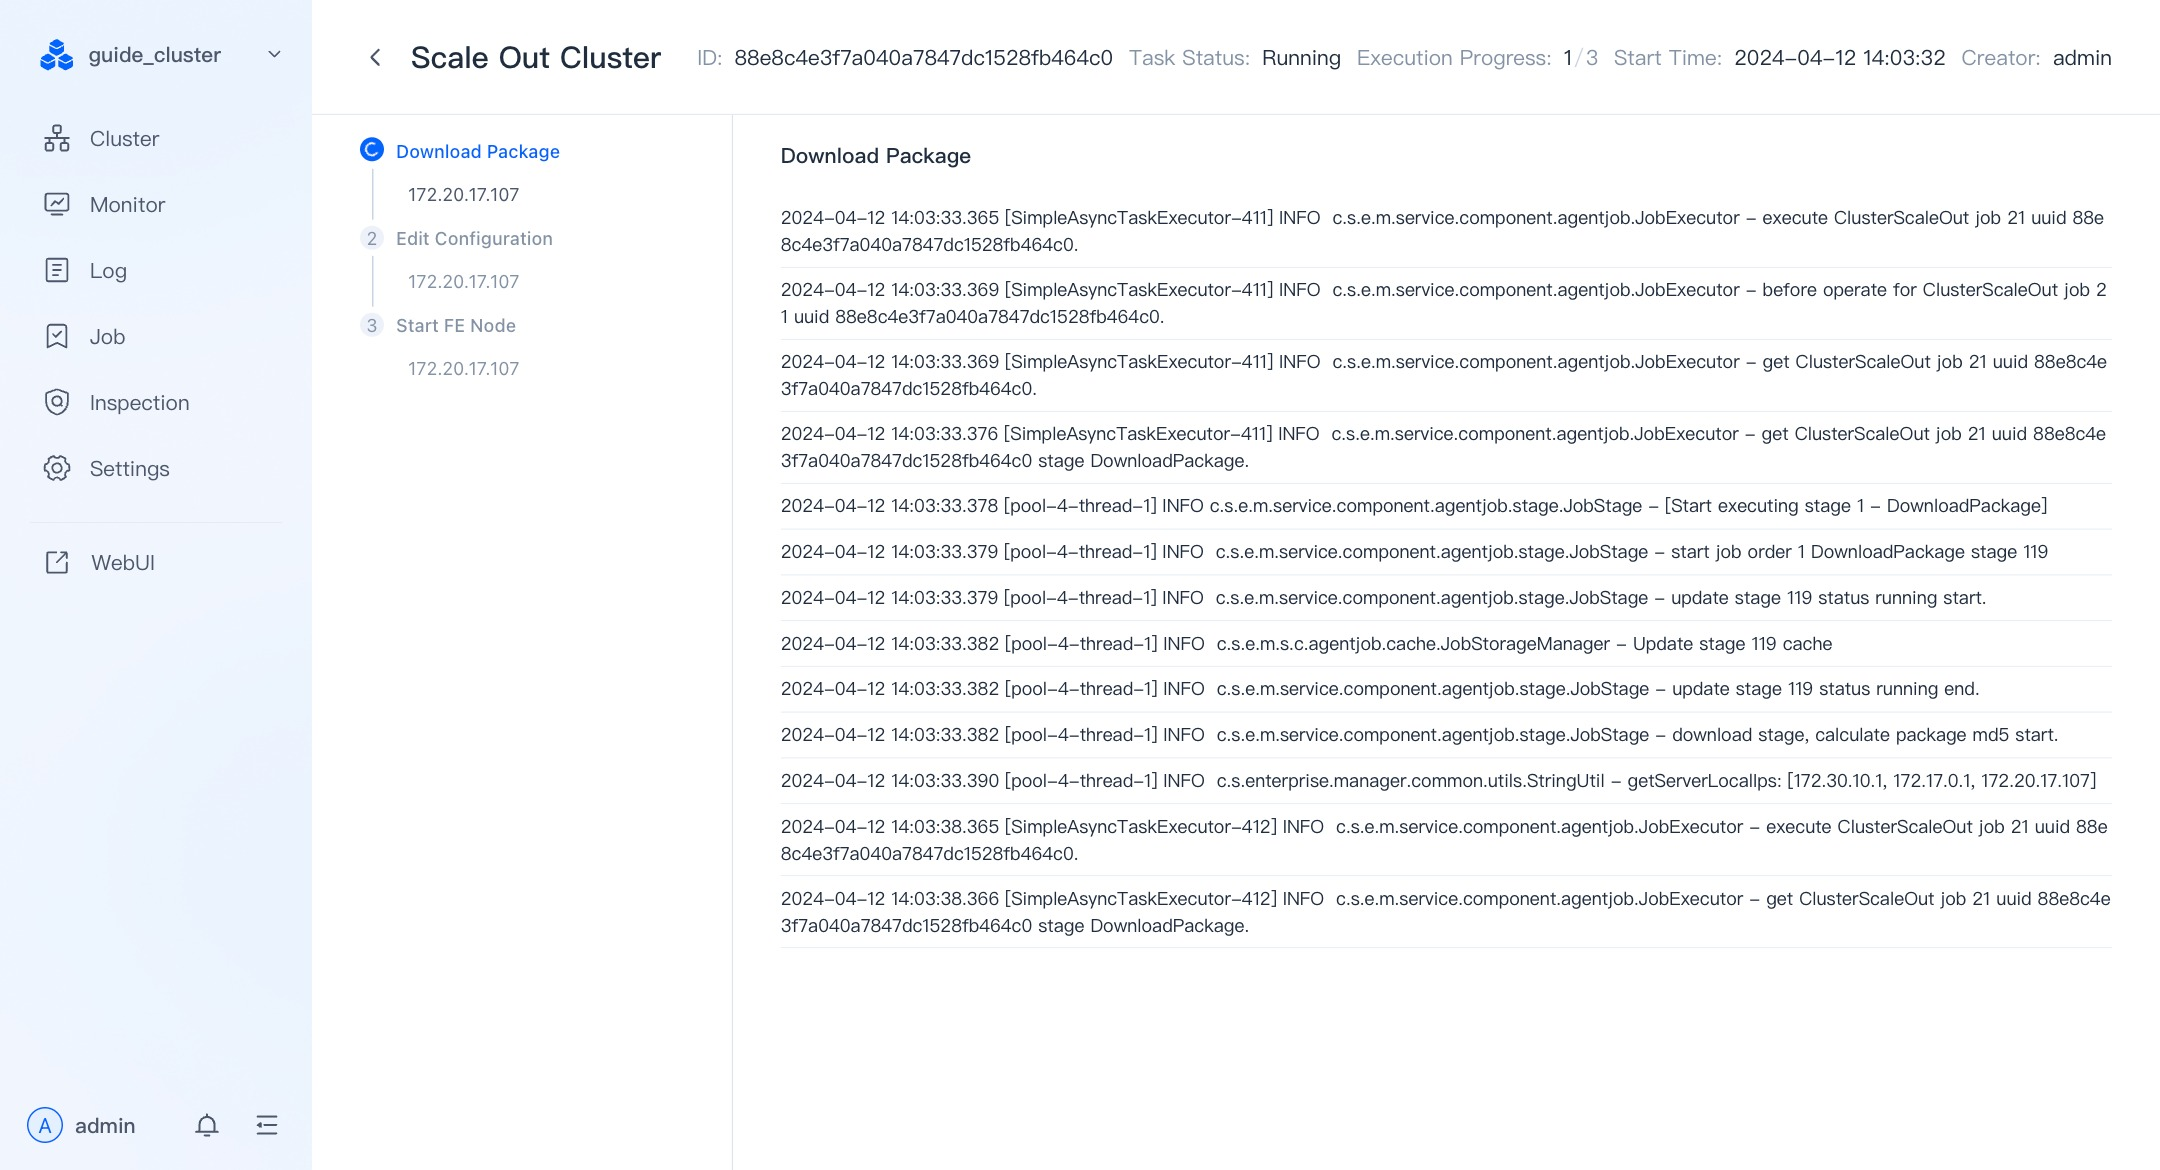Click the task ID 88e8c4e3f7a040a7847dc1528fb464c0
The image size is (2160, 1170).
coord(923,58)
